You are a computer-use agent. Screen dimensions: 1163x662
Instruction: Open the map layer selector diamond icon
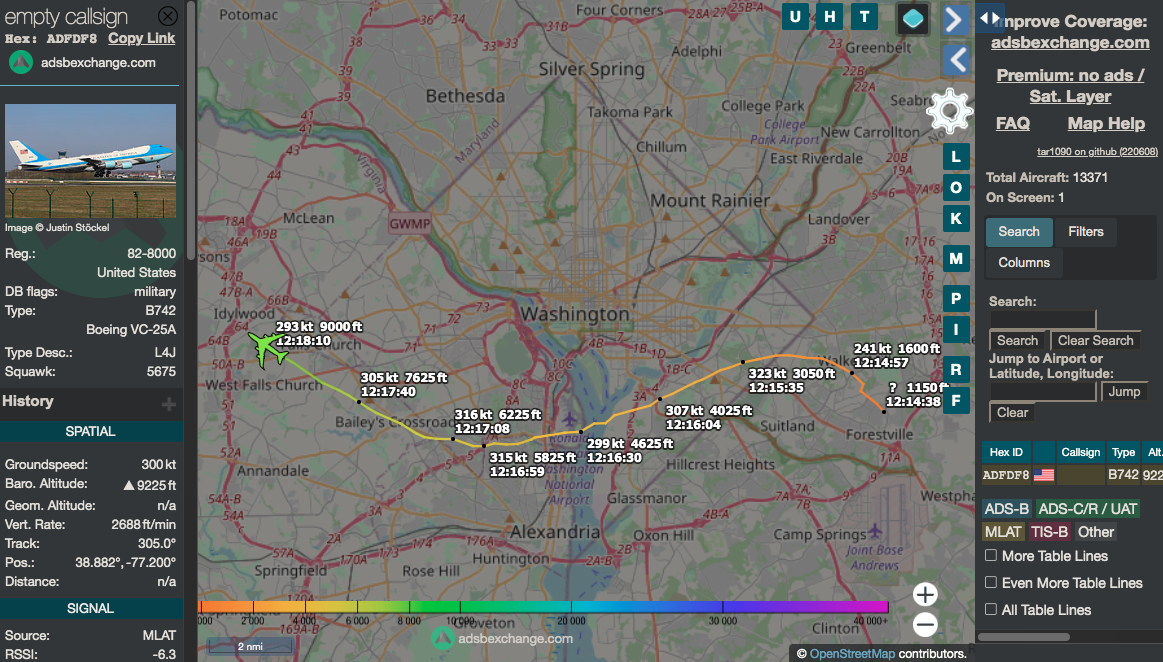913,19
